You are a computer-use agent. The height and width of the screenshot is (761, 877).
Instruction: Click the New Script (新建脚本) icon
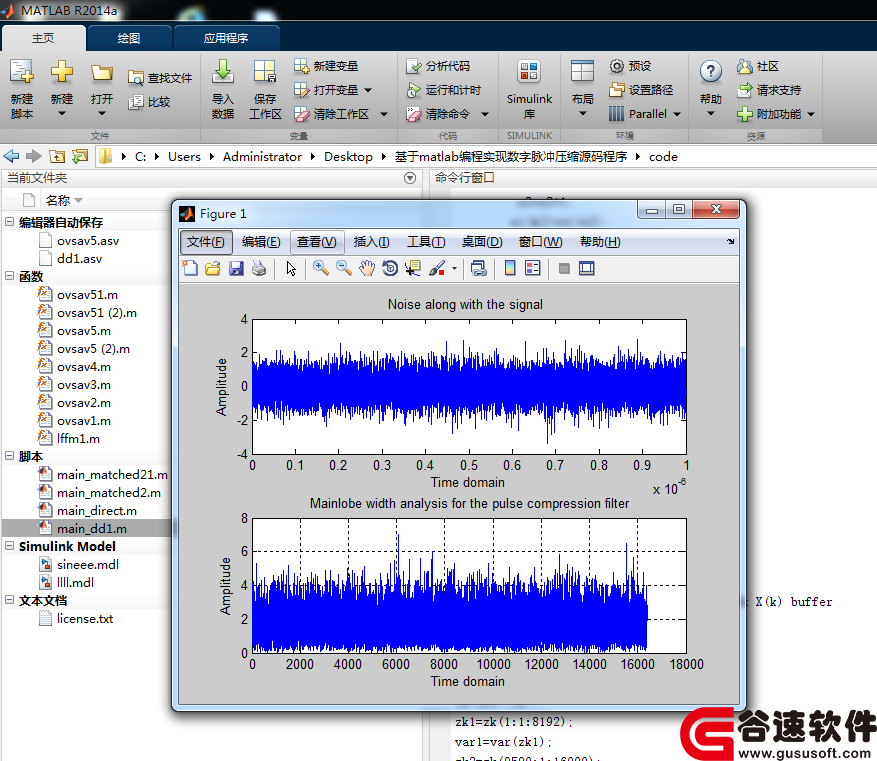[22, 73]
